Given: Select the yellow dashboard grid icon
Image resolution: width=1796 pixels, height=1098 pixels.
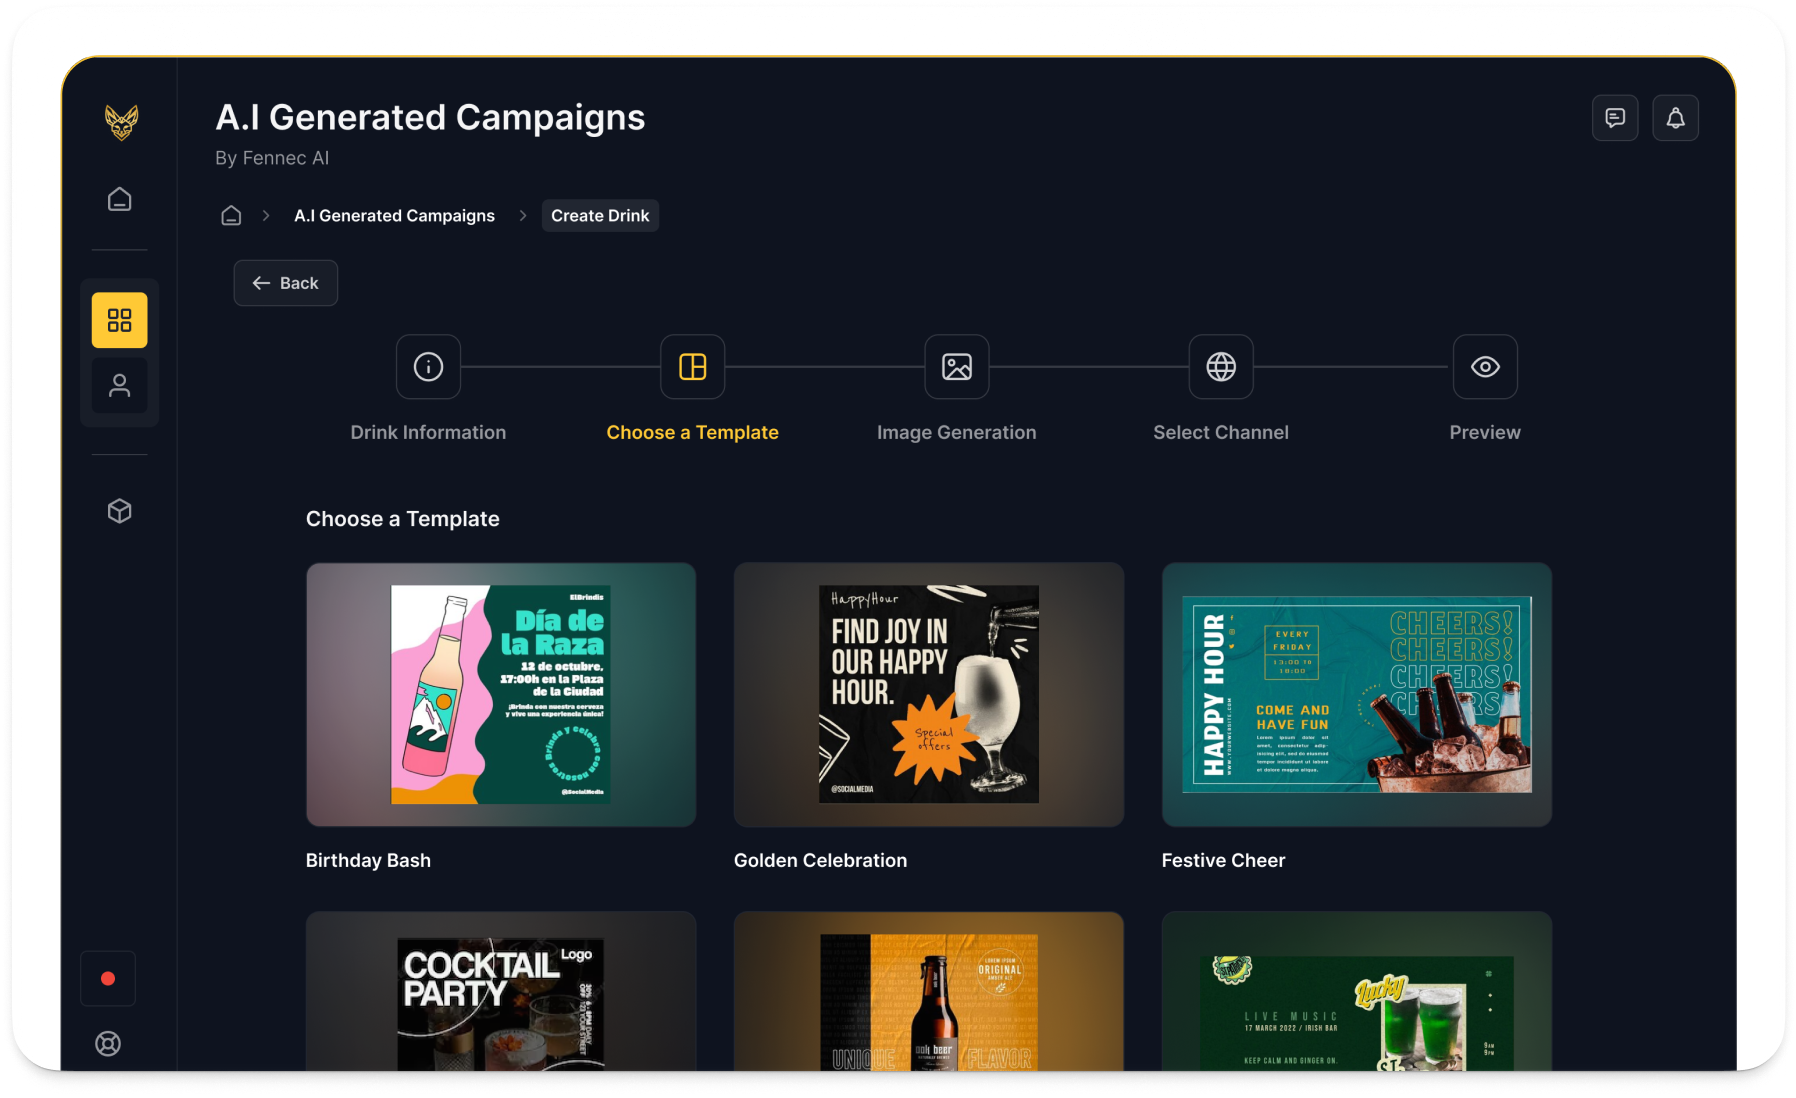Looking at the screenshot, I should (119, 320).
